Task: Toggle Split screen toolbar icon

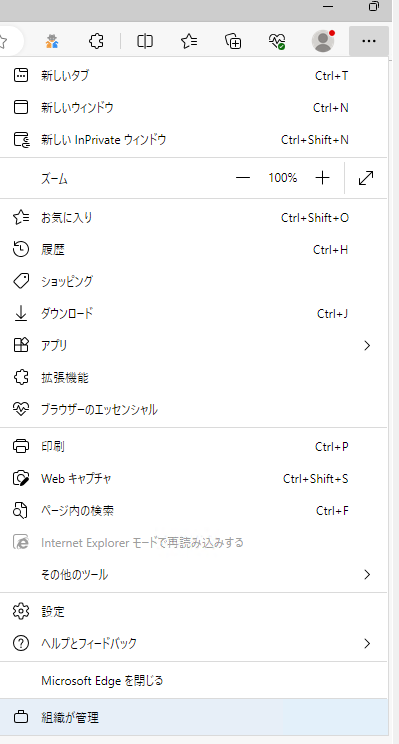Action: point(145,41)
